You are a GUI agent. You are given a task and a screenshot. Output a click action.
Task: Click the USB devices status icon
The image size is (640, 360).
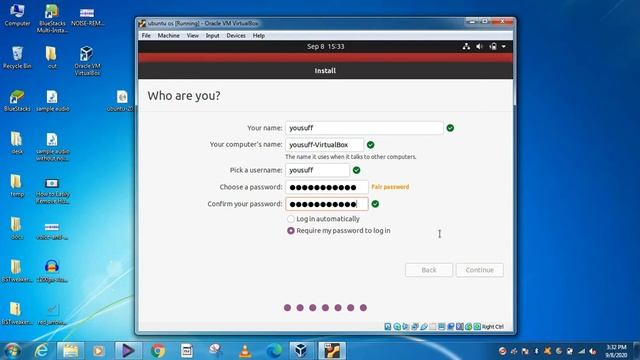[424, 327]
